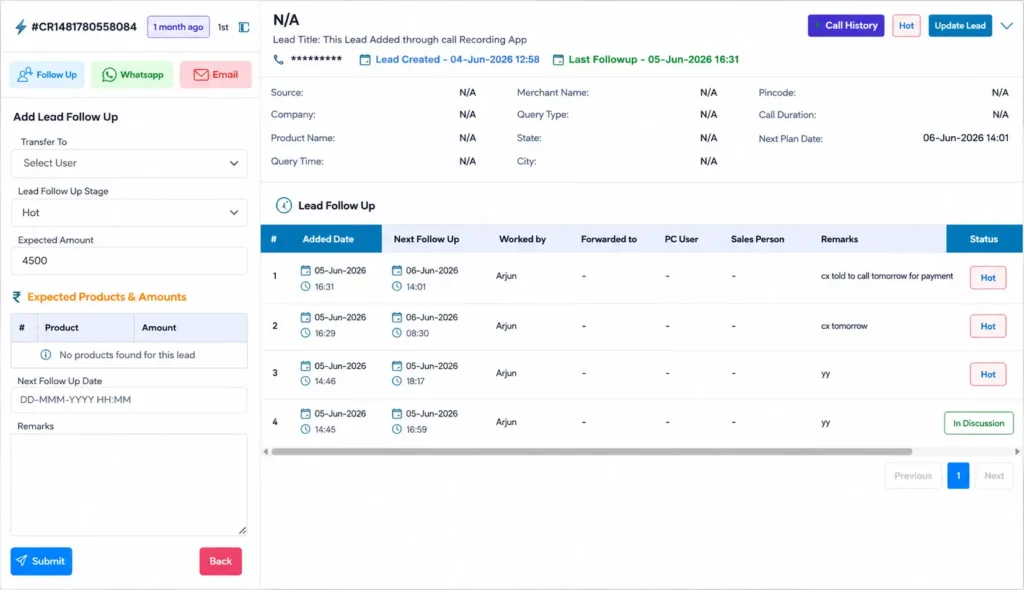Screen dimensions: 1024x590
Task: Open the Email tab
Action: (x=216, y=74)
